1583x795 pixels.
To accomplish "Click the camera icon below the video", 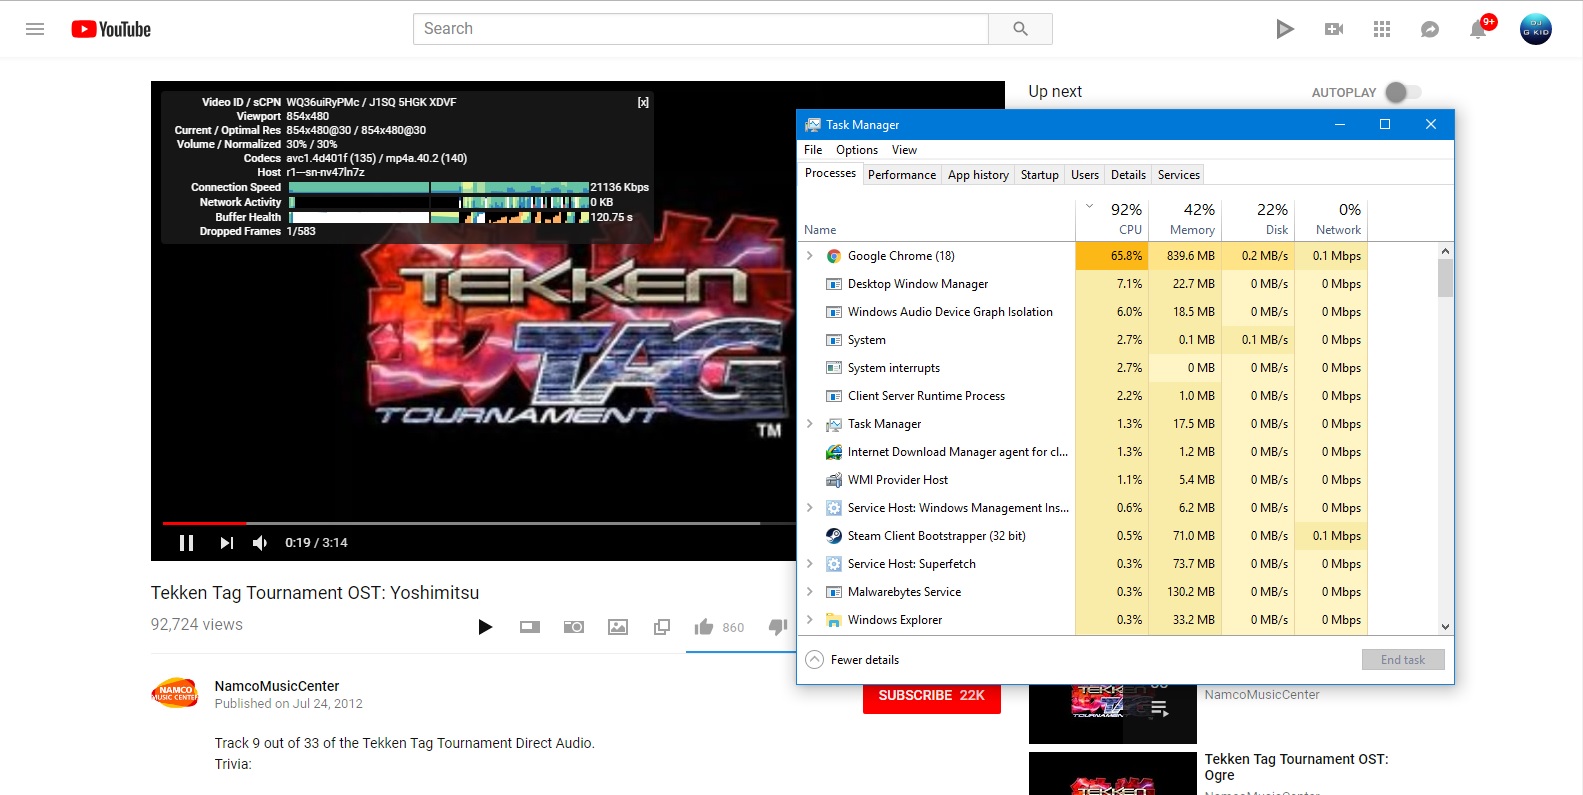I will coord(574,627).
